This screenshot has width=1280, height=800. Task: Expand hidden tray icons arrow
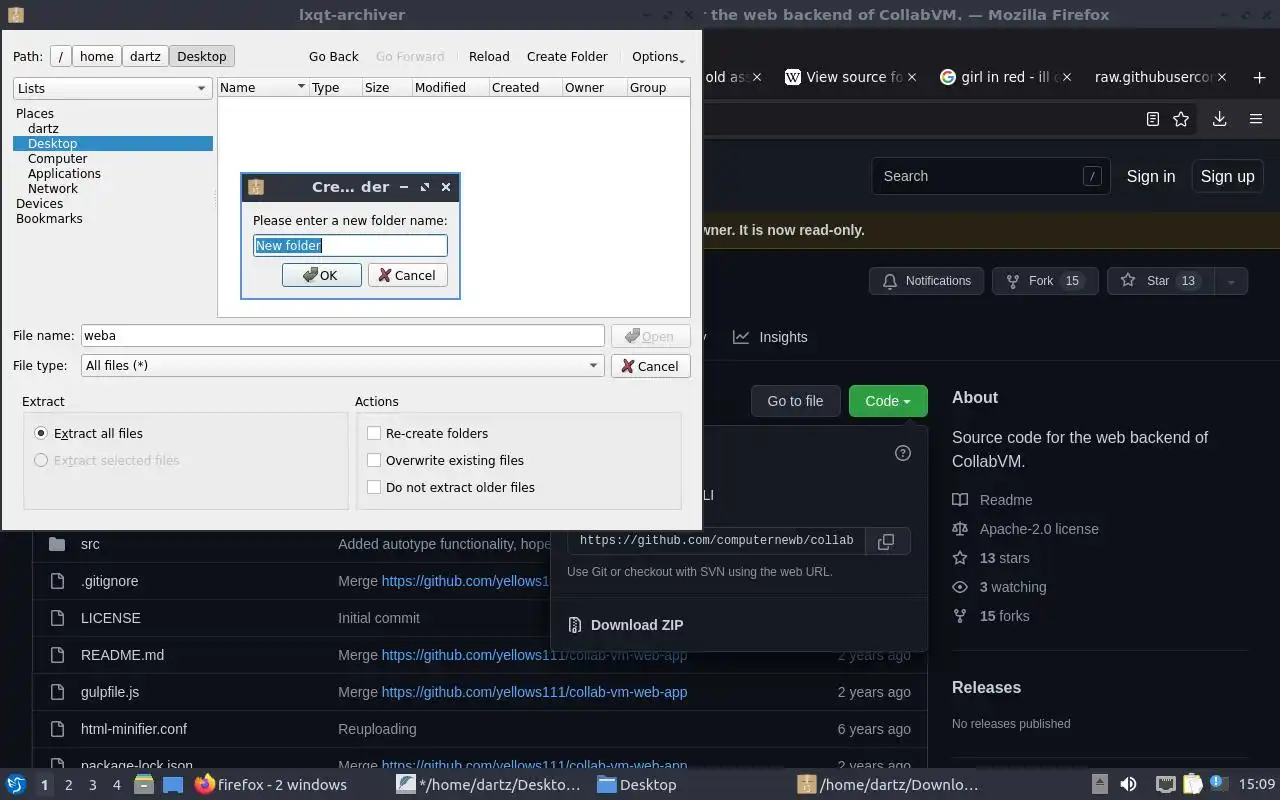[1099, 785]
